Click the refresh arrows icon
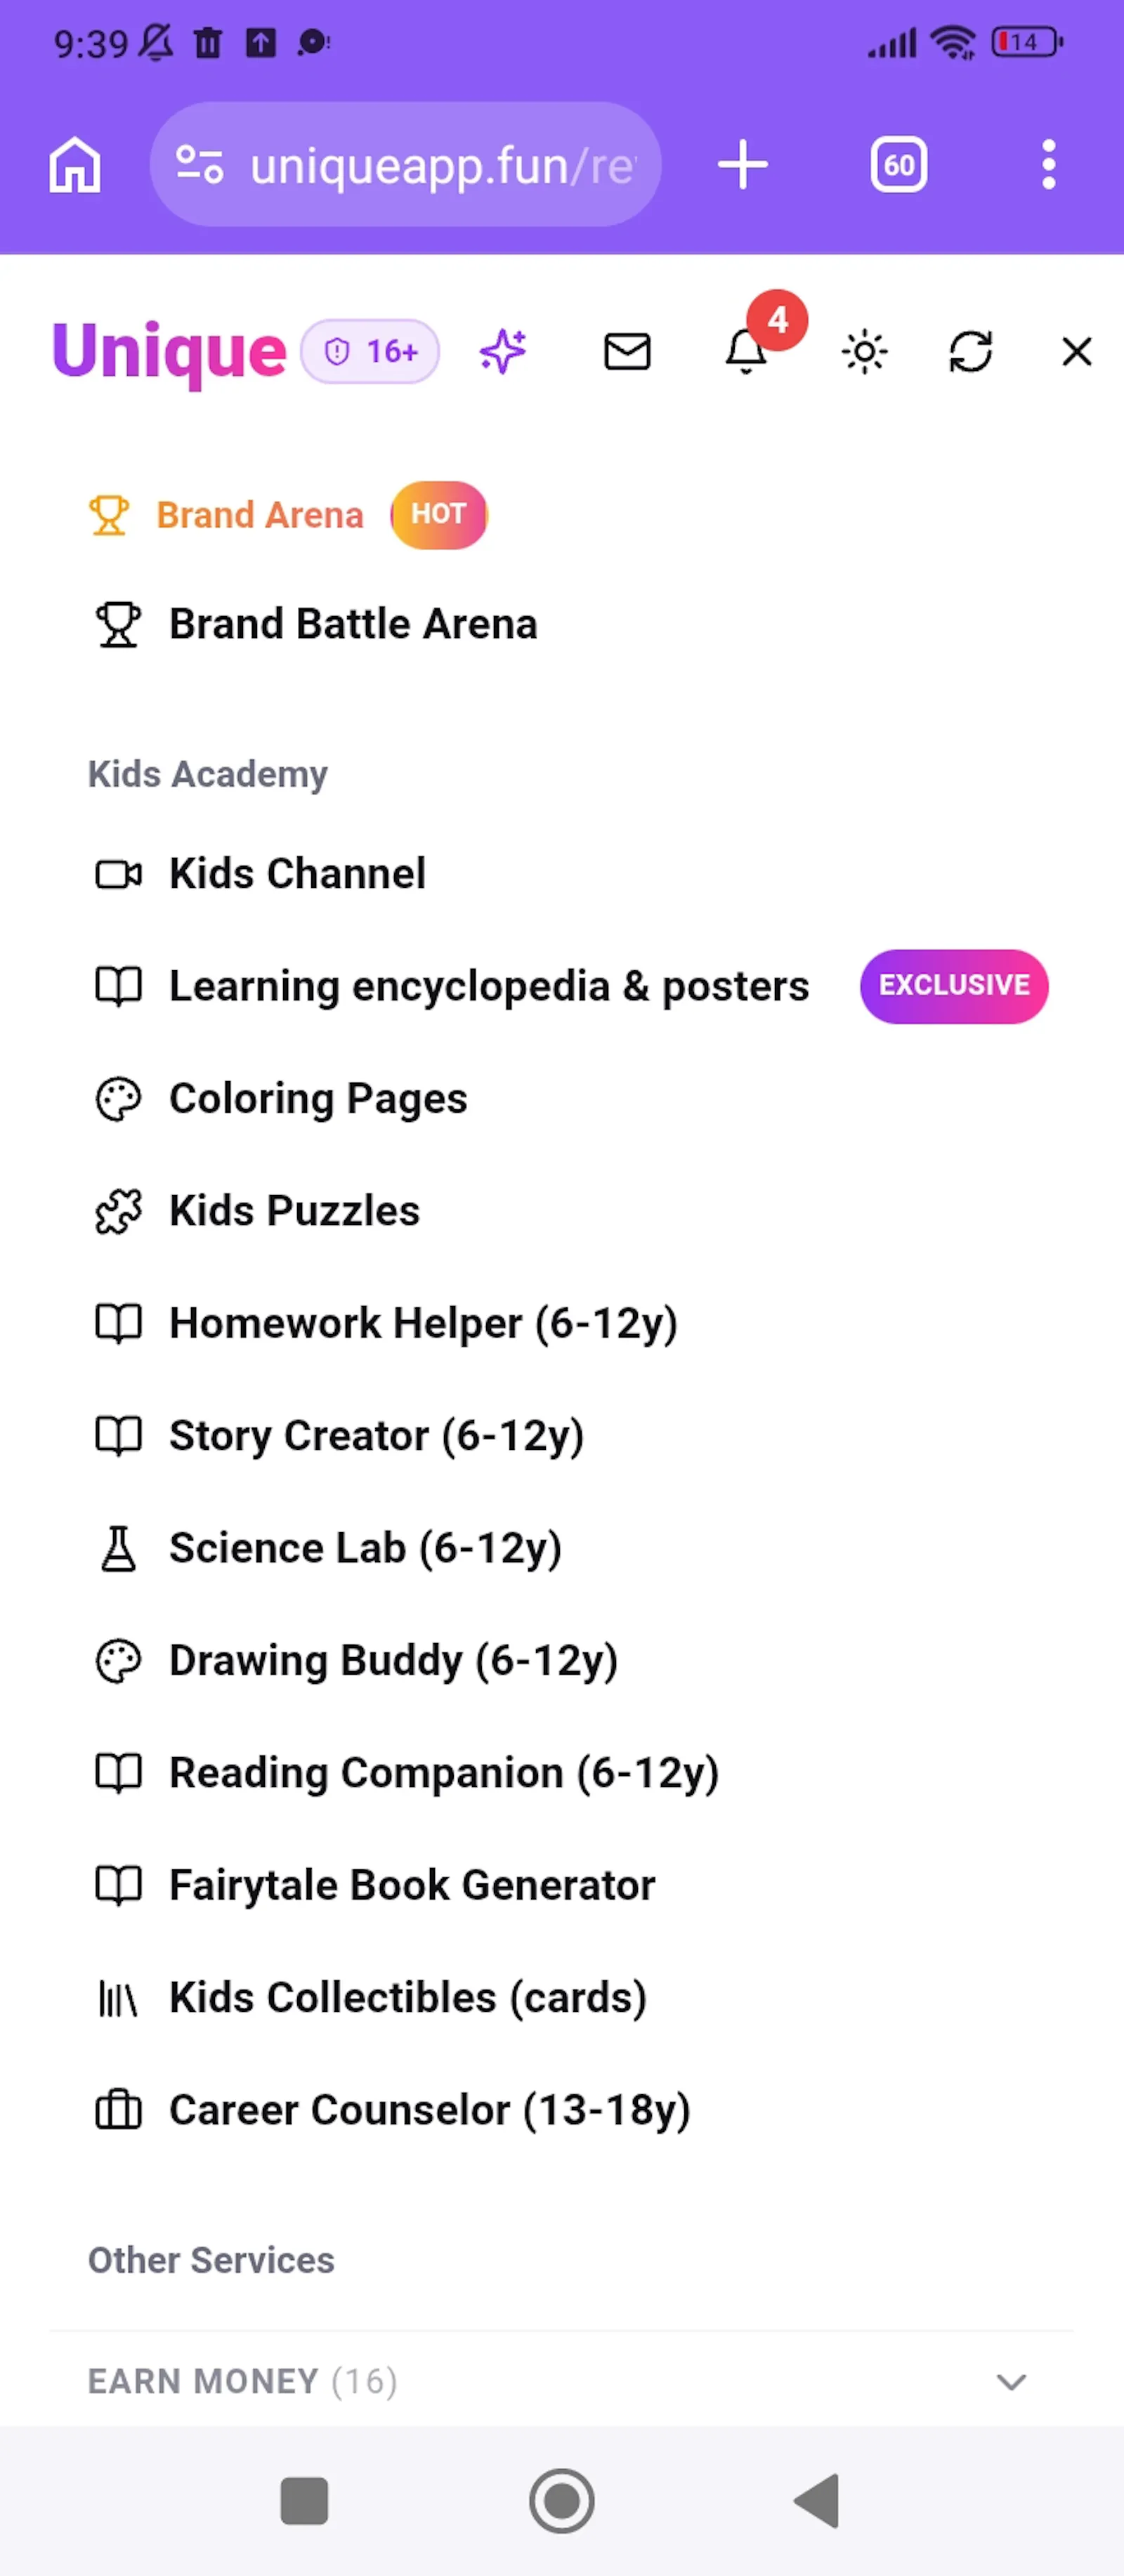This screenshot has height=2576, width=1124. (970, 352)
